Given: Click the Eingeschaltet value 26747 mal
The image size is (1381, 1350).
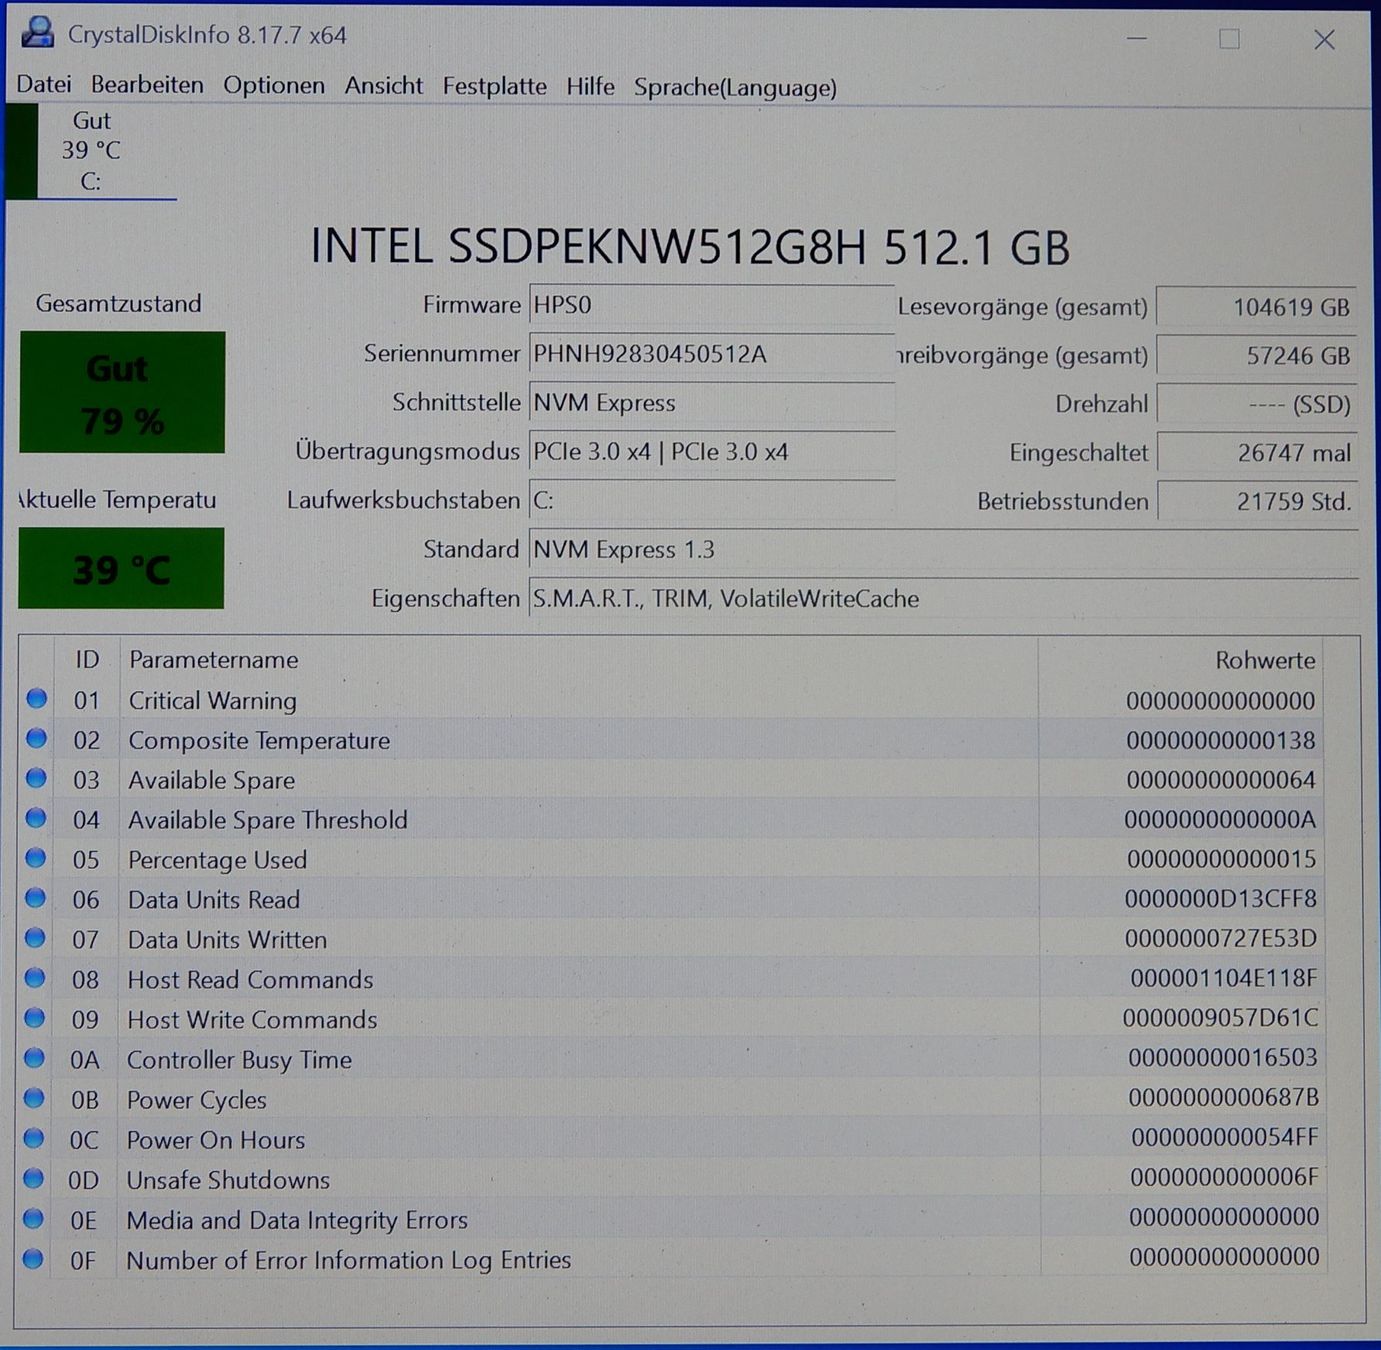Looking at the screenshot, I should coord(1257,453).
